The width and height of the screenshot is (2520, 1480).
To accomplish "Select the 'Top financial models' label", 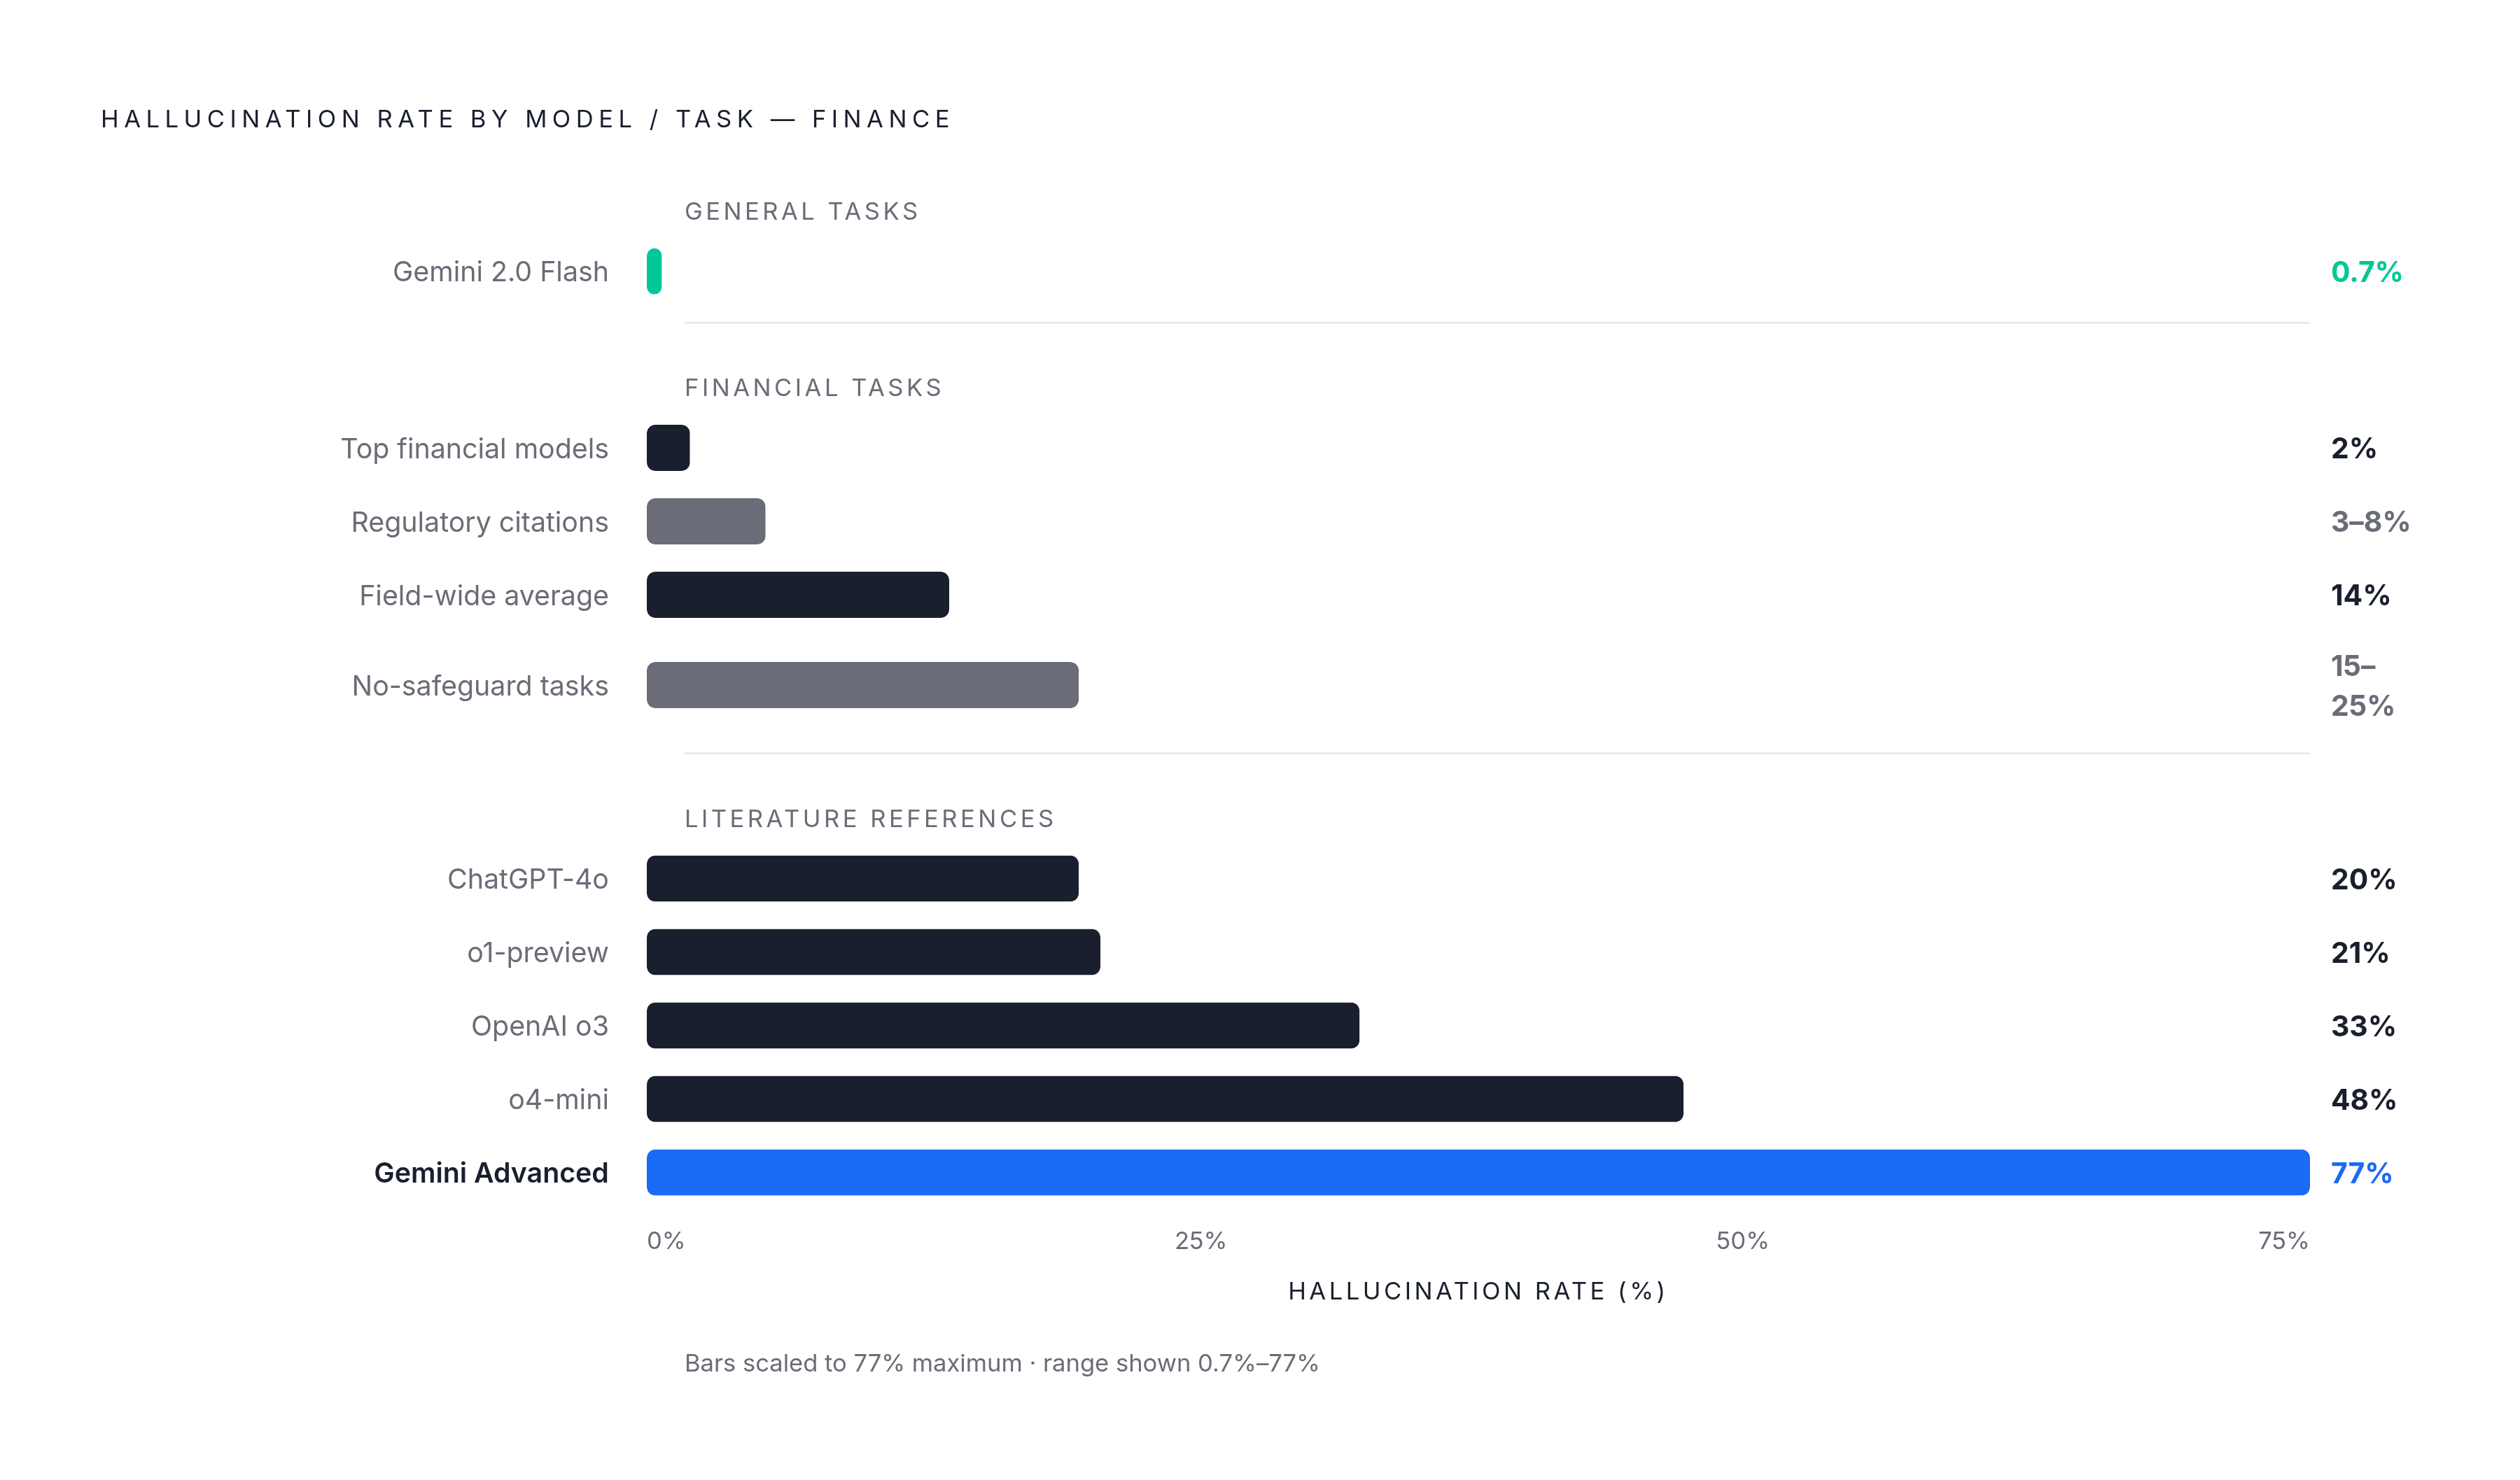I will coord(474,448).
